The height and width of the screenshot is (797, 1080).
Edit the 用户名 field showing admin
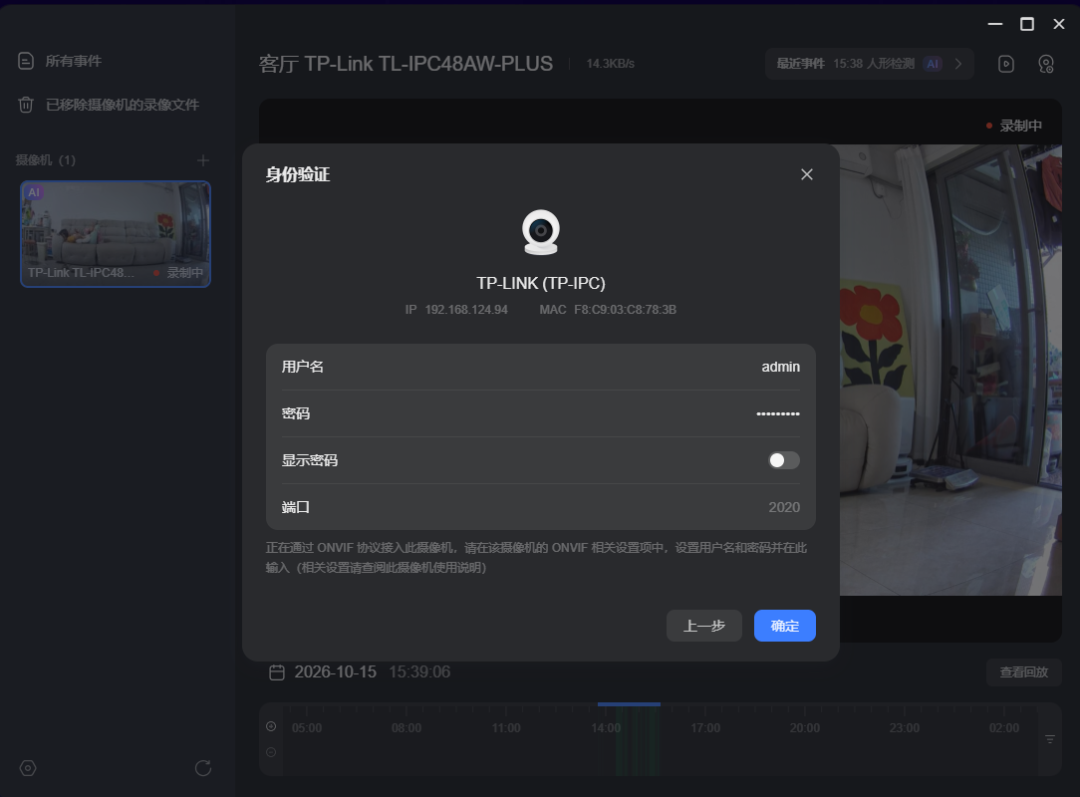(x=541, y=366)
